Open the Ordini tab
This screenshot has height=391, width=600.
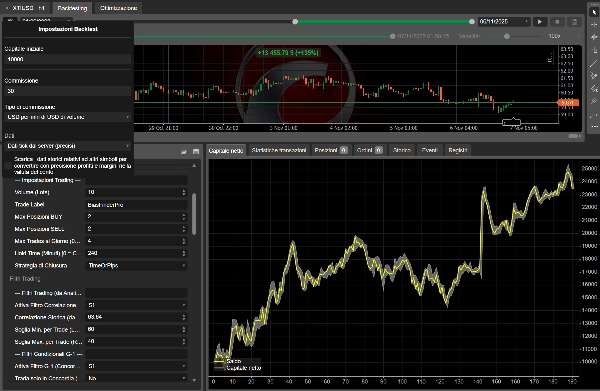click(370, 150)
